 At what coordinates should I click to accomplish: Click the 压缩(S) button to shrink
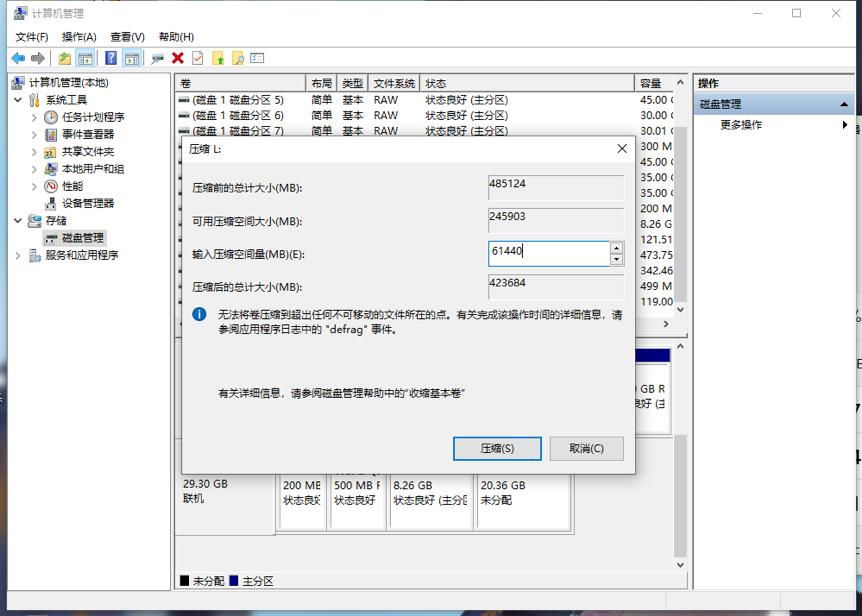click(x=497, y=448)
